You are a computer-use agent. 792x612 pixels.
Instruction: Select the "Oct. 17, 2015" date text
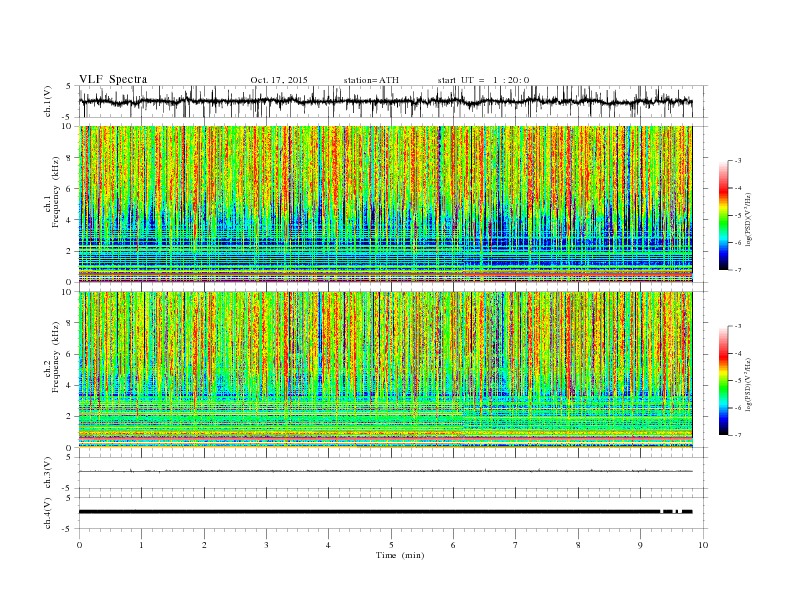click(279, 80)
